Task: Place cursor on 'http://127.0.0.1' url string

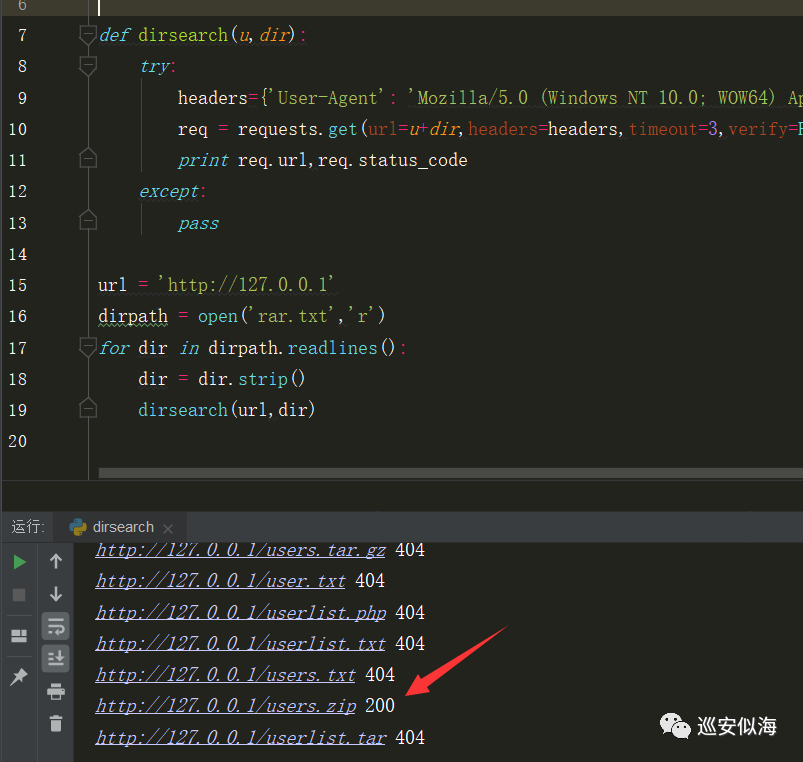Action: click(246, 285)
